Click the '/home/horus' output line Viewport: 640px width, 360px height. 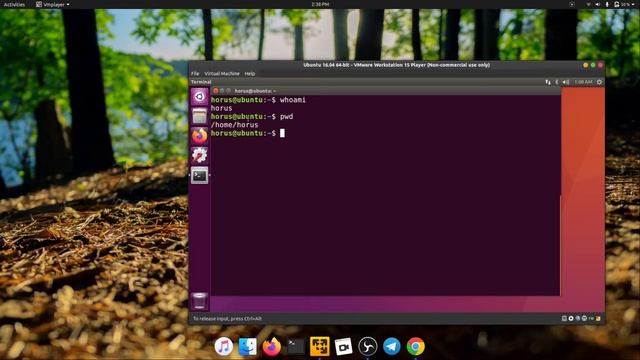coord(234,125)
